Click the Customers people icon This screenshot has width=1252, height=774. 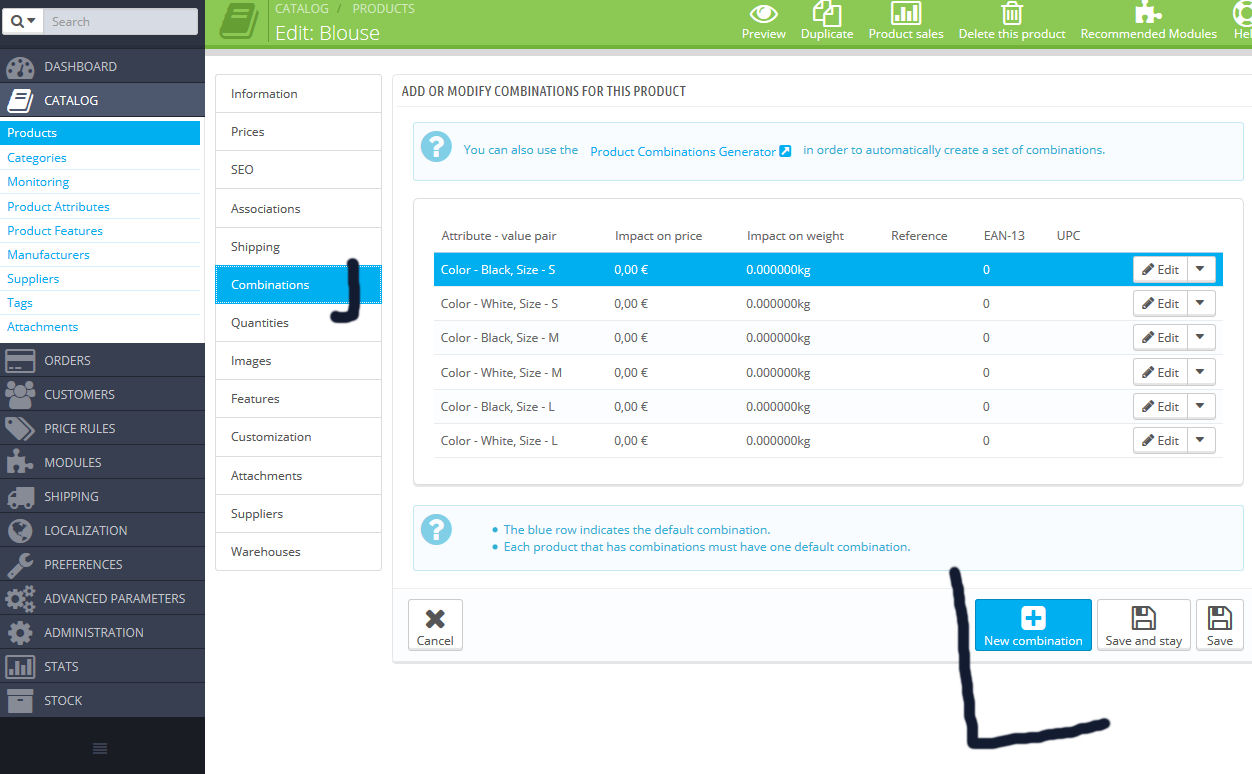[20, 395]
